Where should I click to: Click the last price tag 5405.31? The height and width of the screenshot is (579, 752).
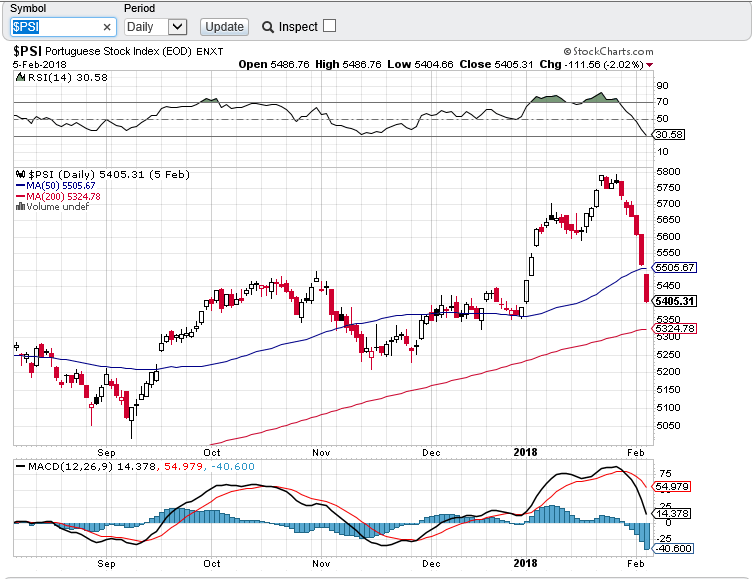[674, 301]
